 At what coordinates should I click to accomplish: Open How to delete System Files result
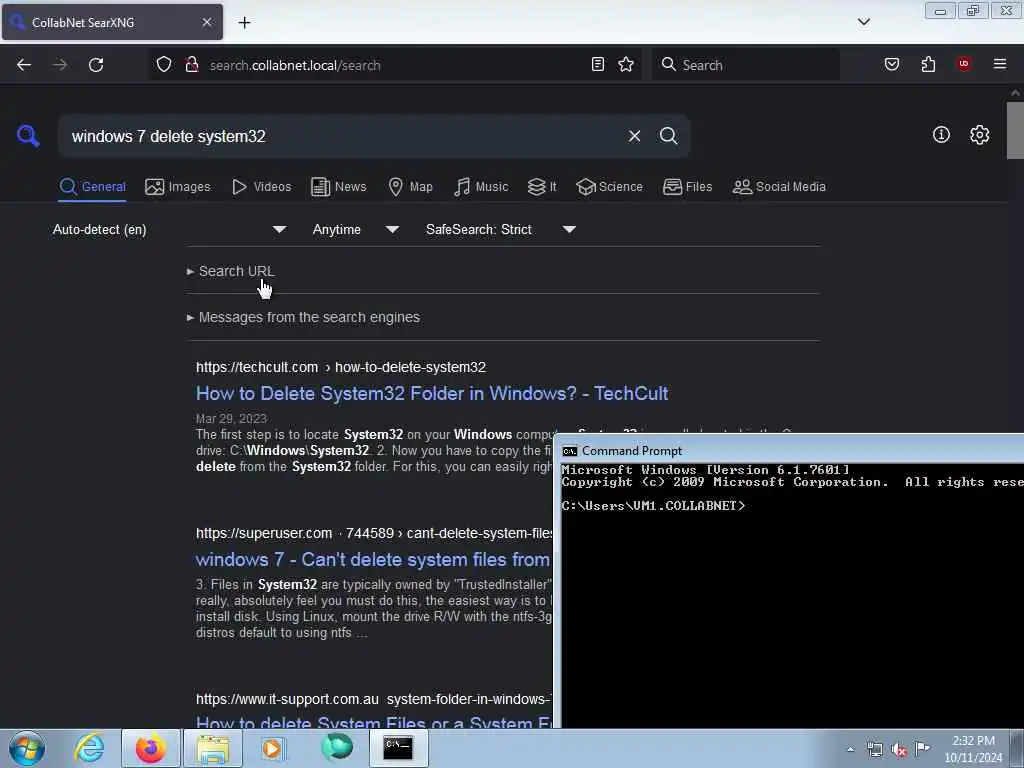click(374, 723)
